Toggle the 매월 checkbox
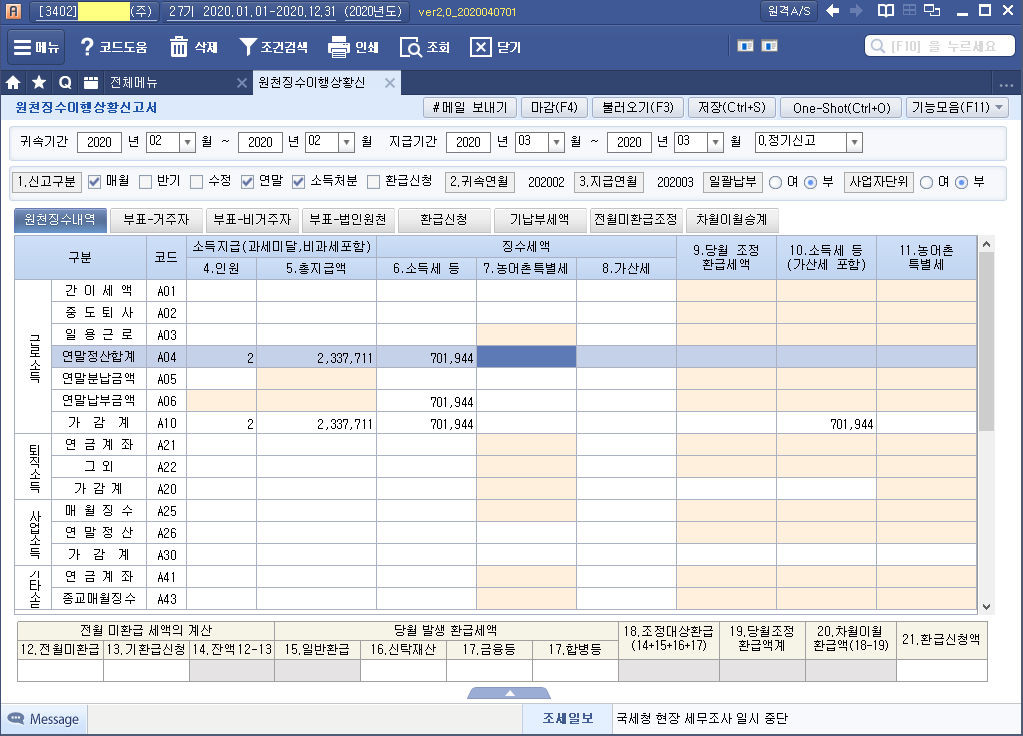This screenshot has width=1023, height=736. [x=95, y=182]
